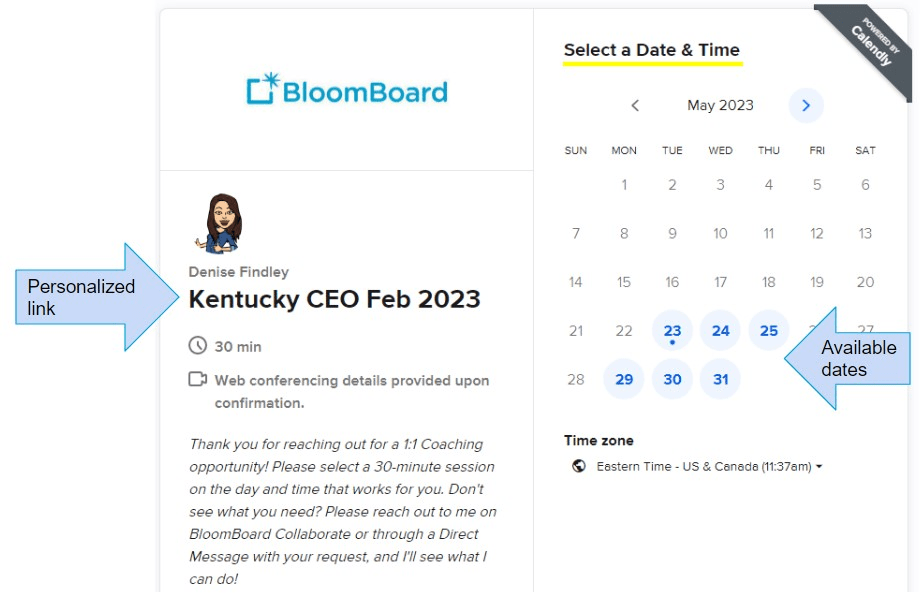Click the video camera web conferencing icon
The height and width of the screenshot is (603, 921).
click(197, 379)
